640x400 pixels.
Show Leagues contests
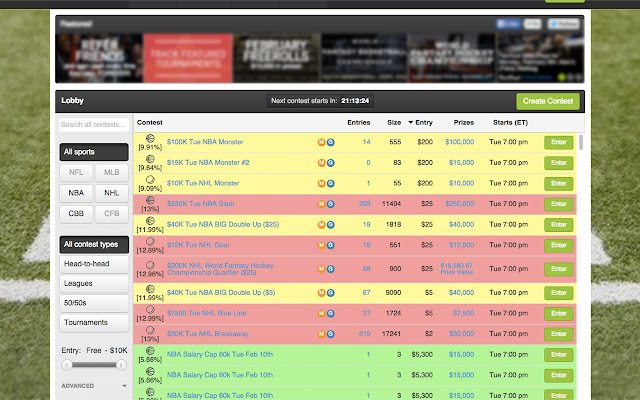coord(94,283)
